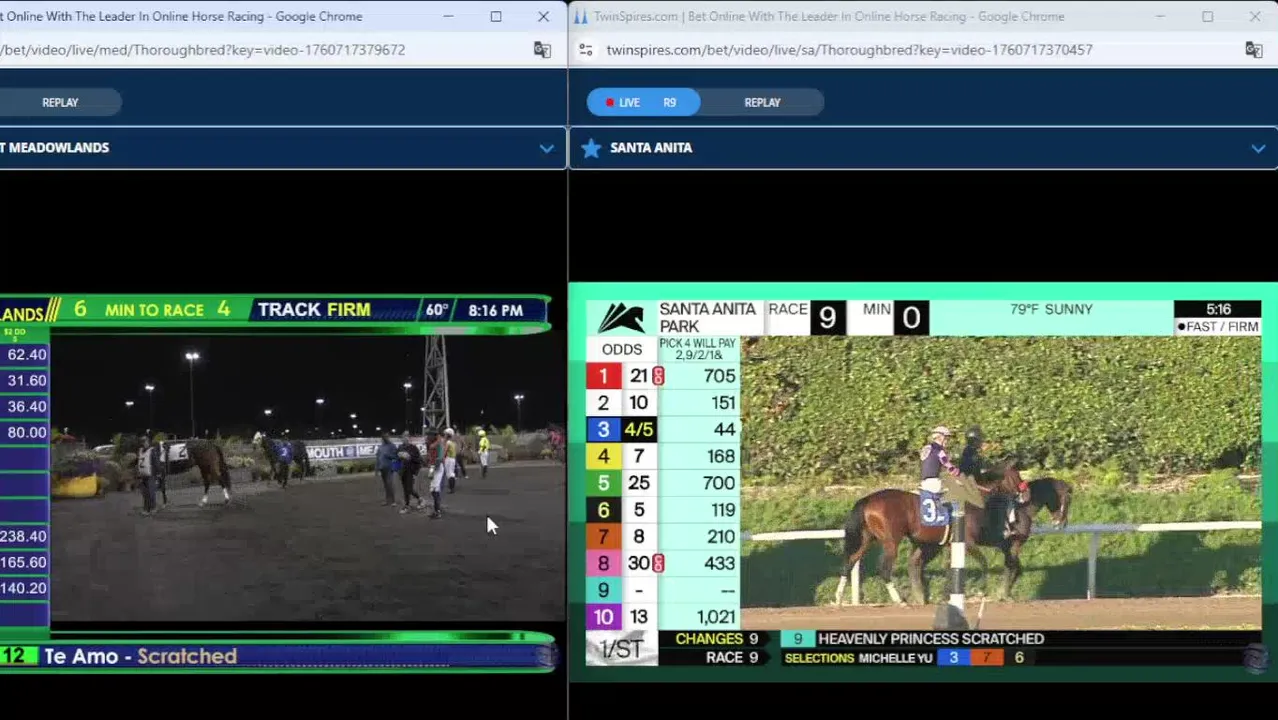The width and height of the screenshot is (1278, 720).
Task: Click horse number 5 green badge
Action: click(603, 483)
